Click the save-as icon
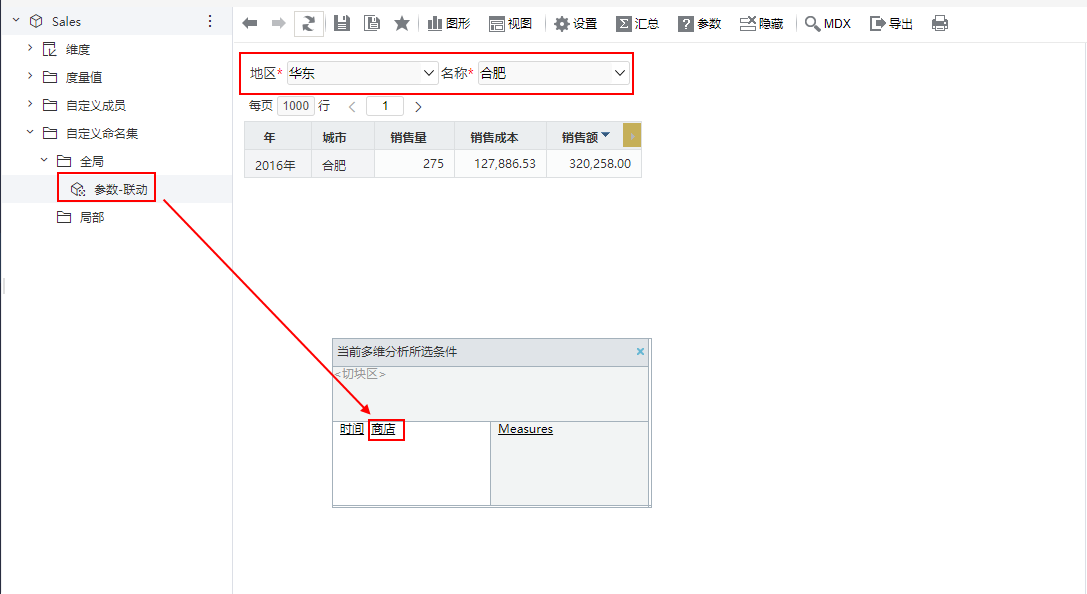The width and height of the screenshot is (1087, 594). [x=372, y=24]
